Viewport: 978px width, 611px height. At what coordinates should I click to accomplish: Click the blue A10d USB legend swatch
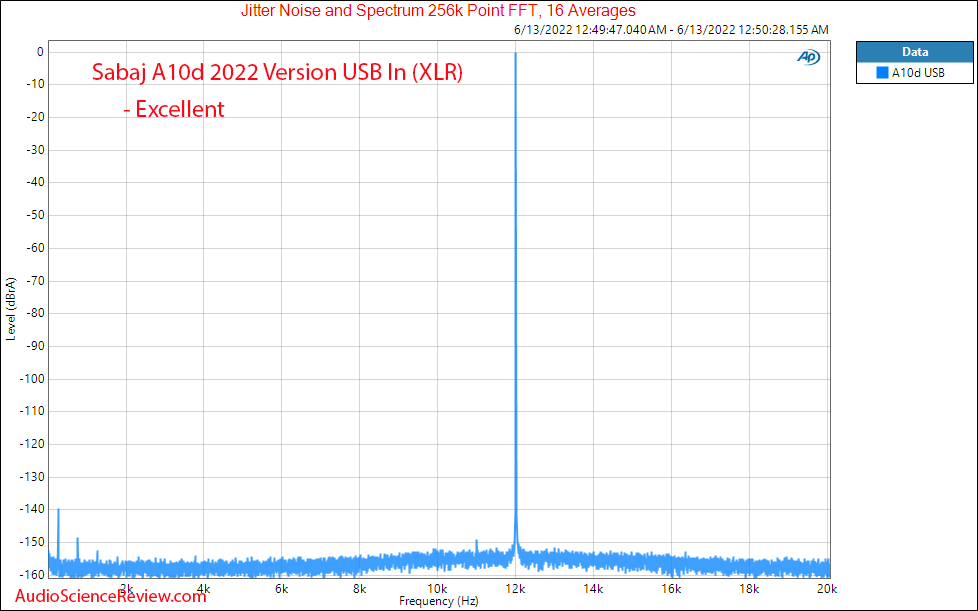coord(882,73)
